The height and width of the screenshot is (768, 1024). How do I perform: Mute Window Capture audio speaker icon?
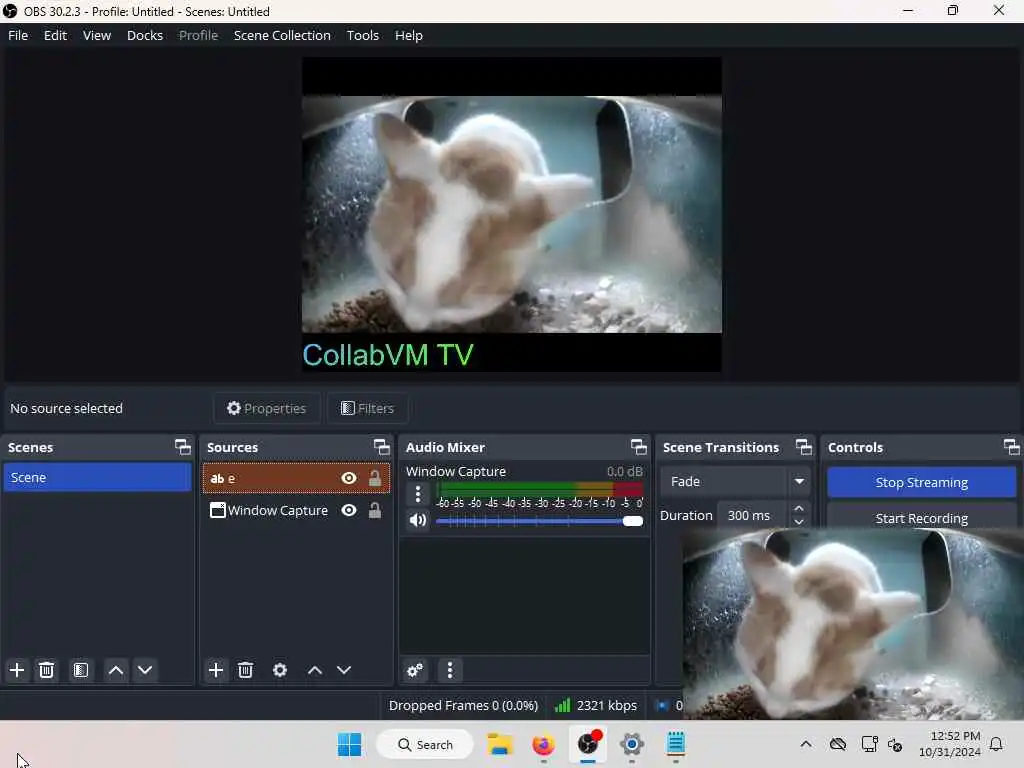click(418, 520)
